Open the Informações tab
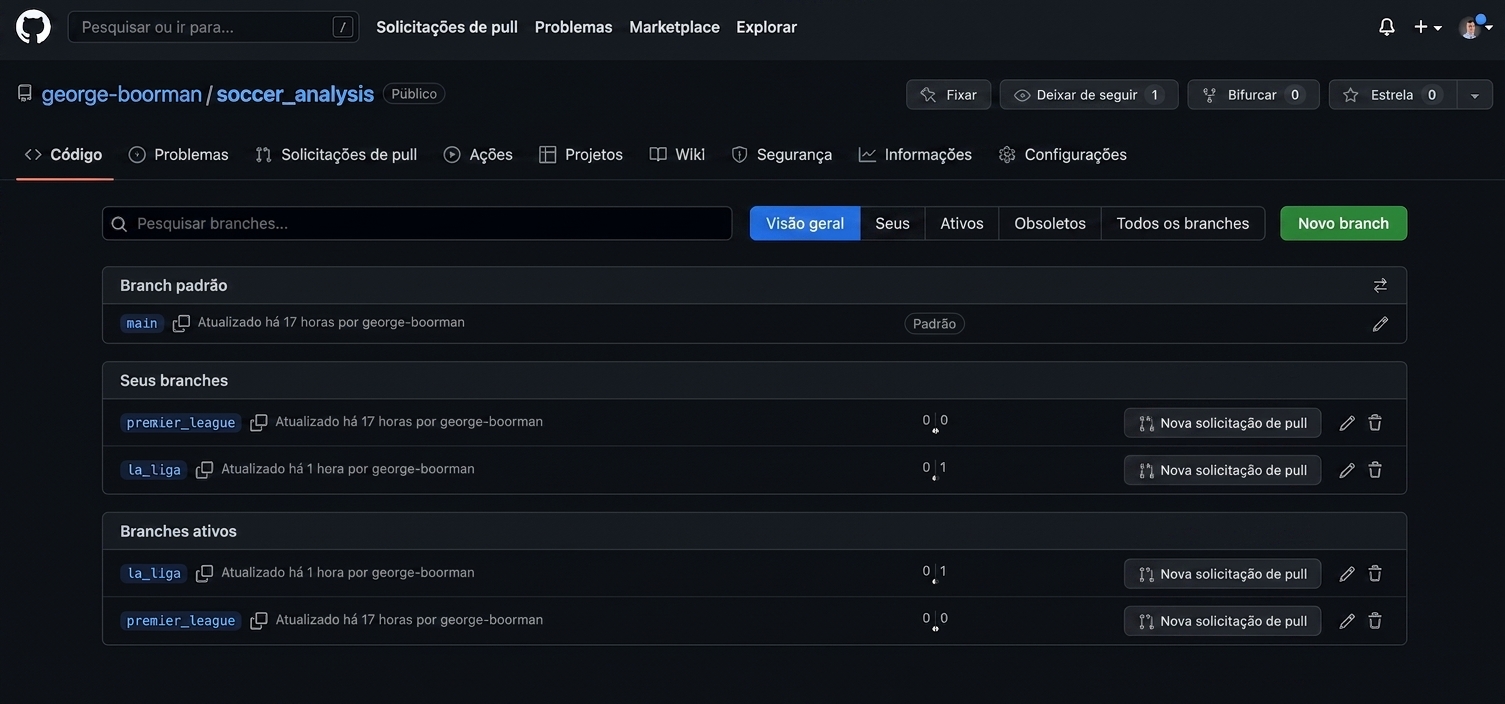 click(915, 154)
